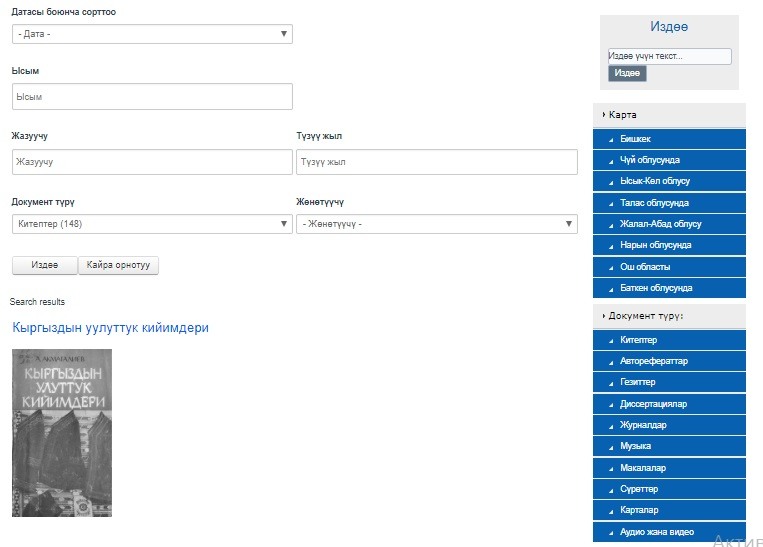Screen dimensions: 763x547
Task: Click the sidebar search text box
Action: [669, 57]
